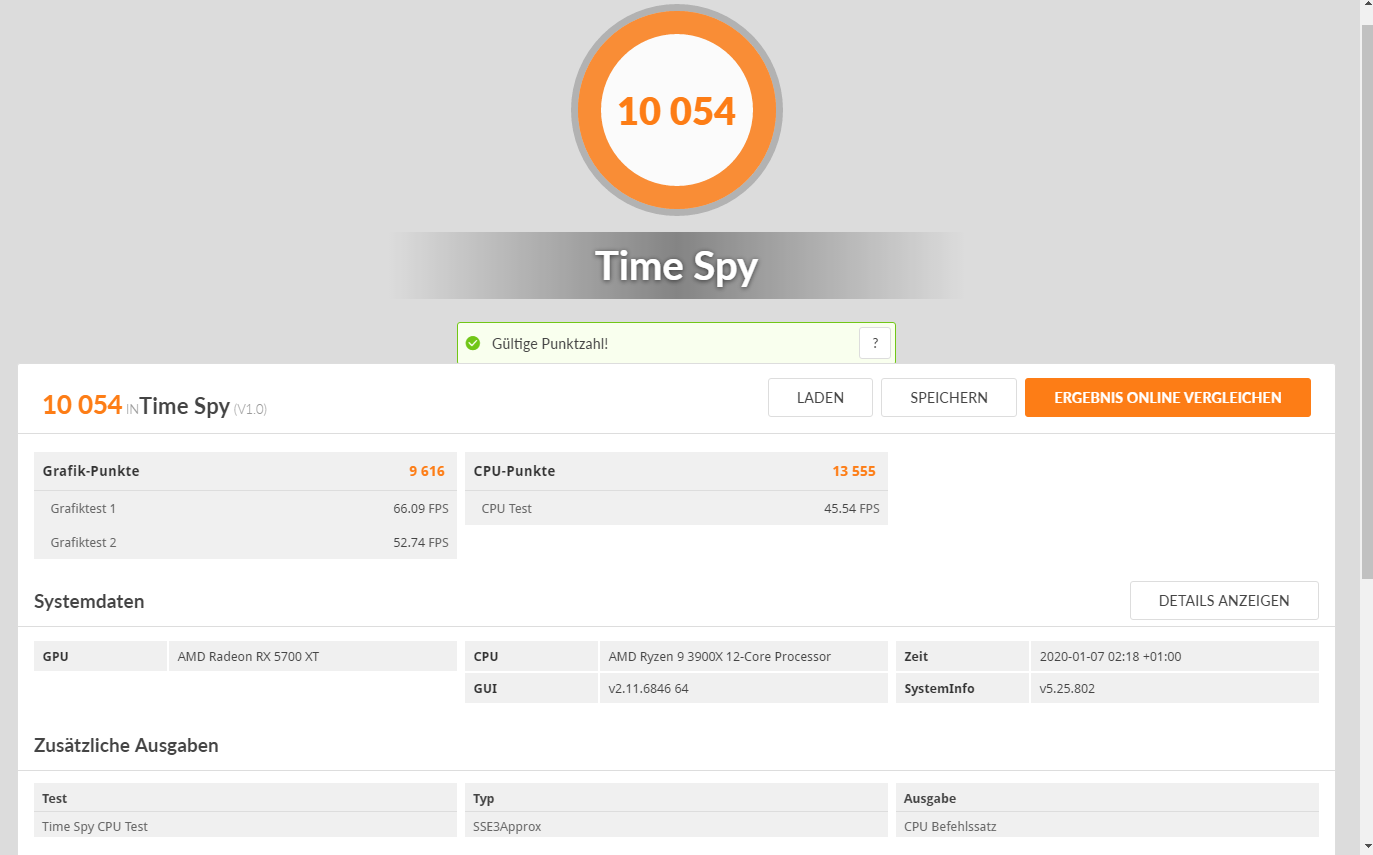Click the orange 10 054 score circle

coord(677,110)
